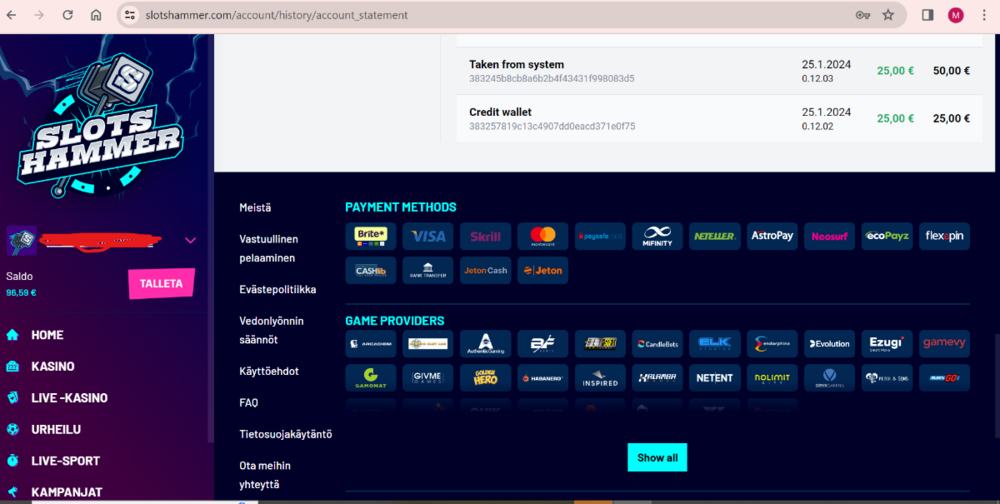1000x504 pixels.
Task: Open the browser side panel icon
Action: (928, 15)
